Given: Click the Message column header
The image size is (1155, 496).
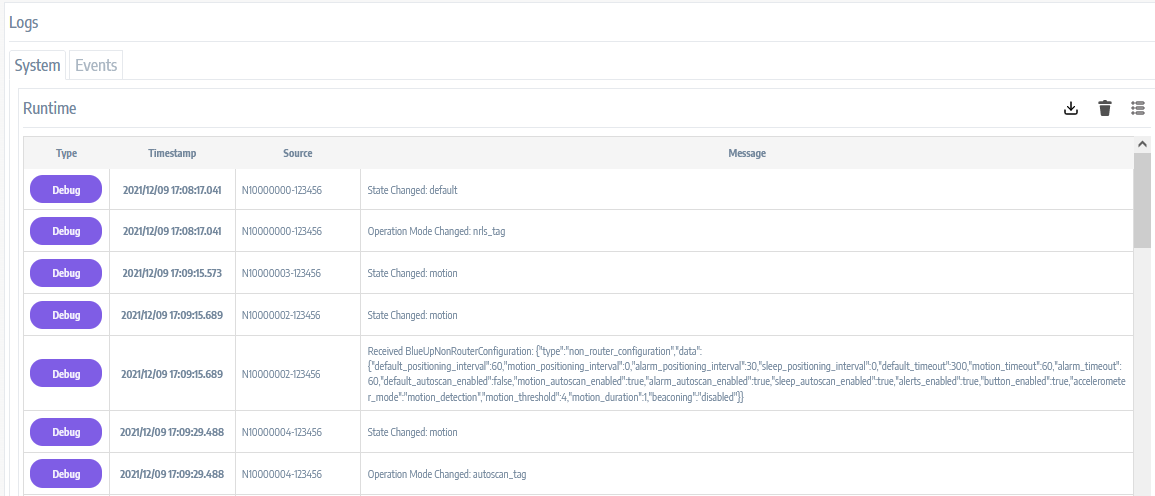Looking at the screenshot, I should pyautogui.click(x=747, y=153).
